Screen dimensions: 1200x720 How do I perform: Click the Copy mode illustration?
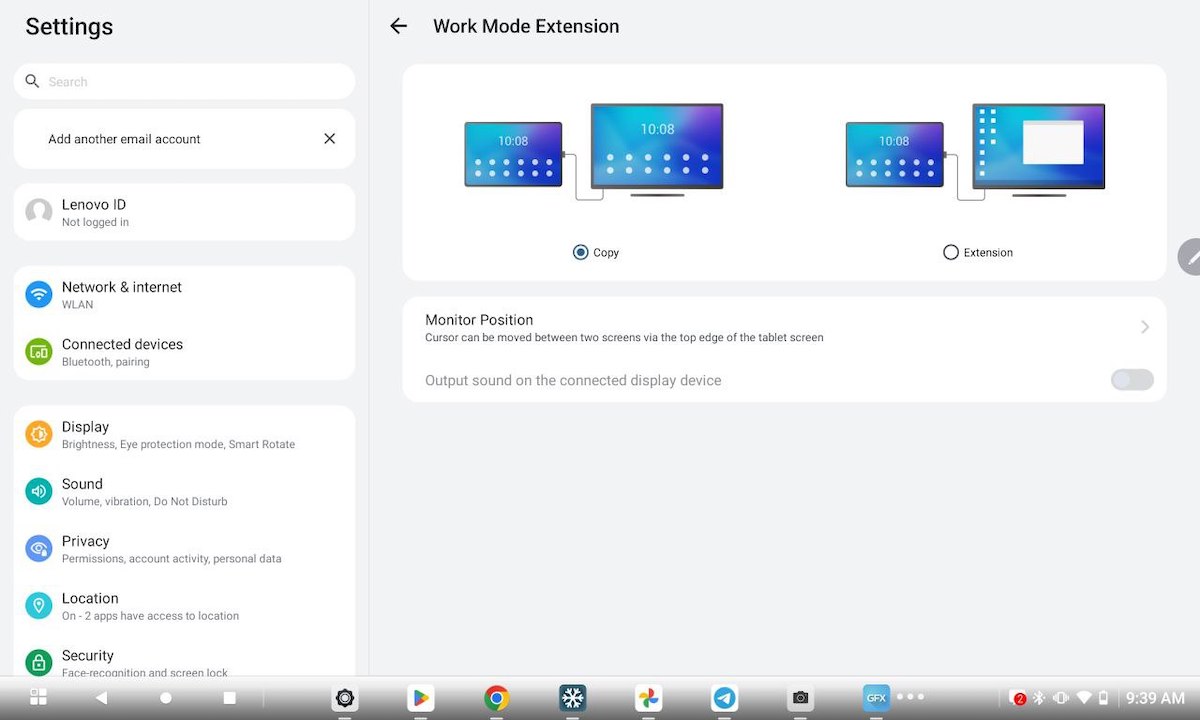[x=594, y=151]
